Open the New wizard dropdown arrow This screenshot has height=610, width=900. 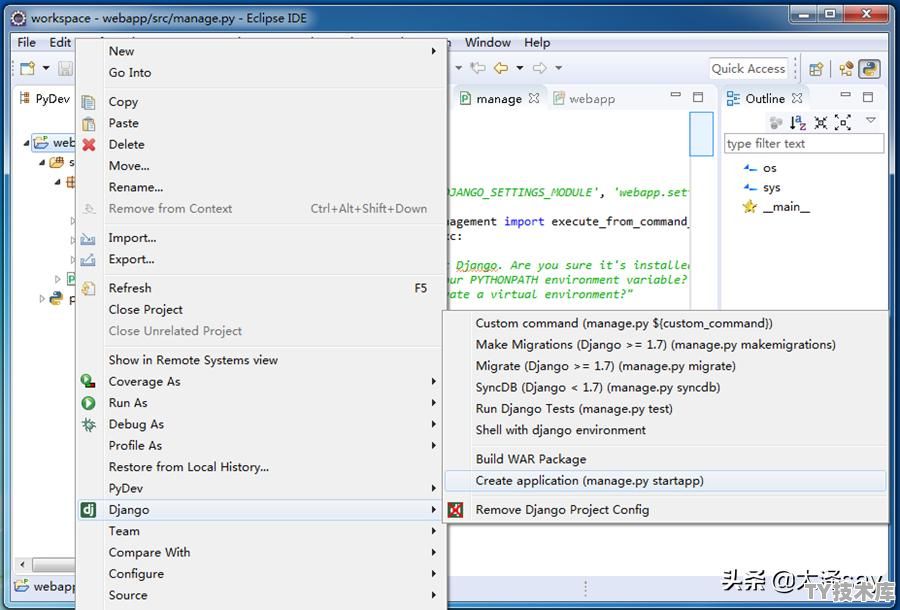coord(46,69)
